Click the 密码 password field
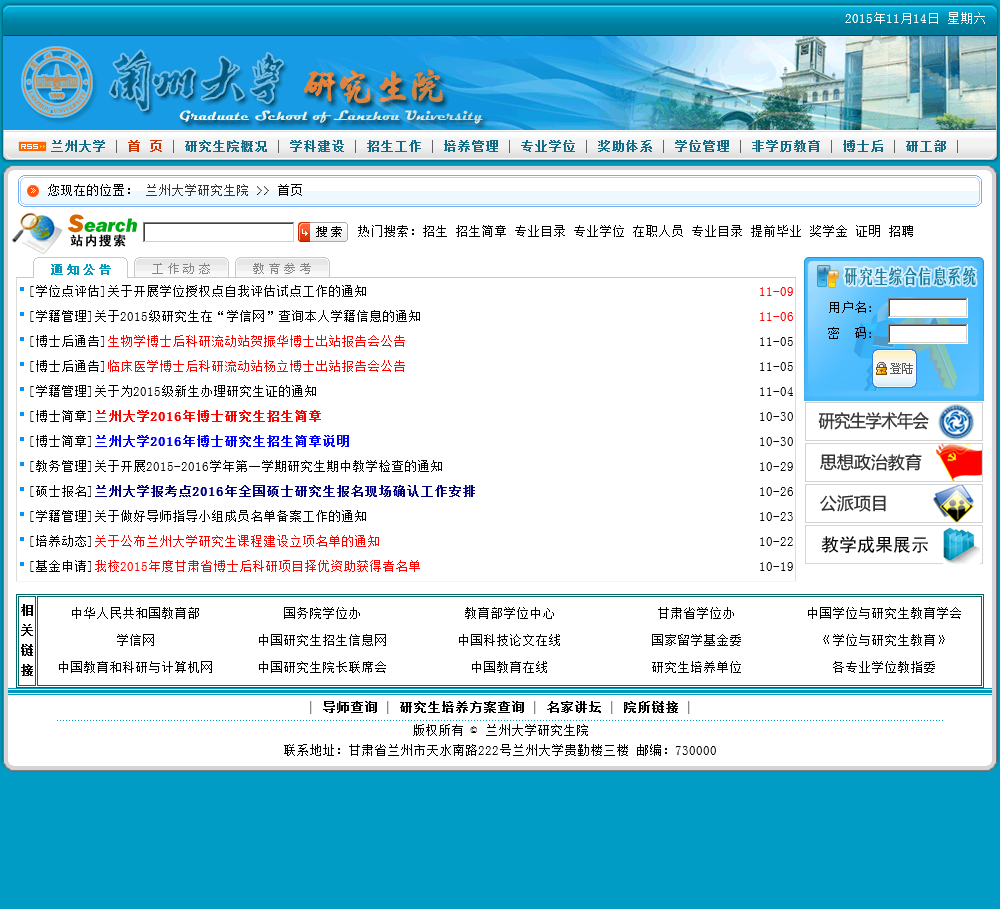 (928, 334)
